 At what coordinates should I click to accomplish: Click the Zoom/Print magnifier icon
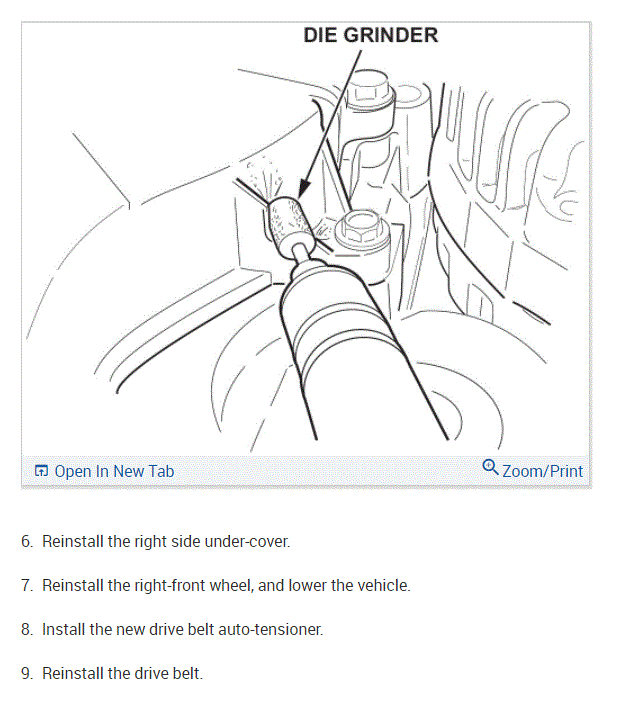pos(490,467)
